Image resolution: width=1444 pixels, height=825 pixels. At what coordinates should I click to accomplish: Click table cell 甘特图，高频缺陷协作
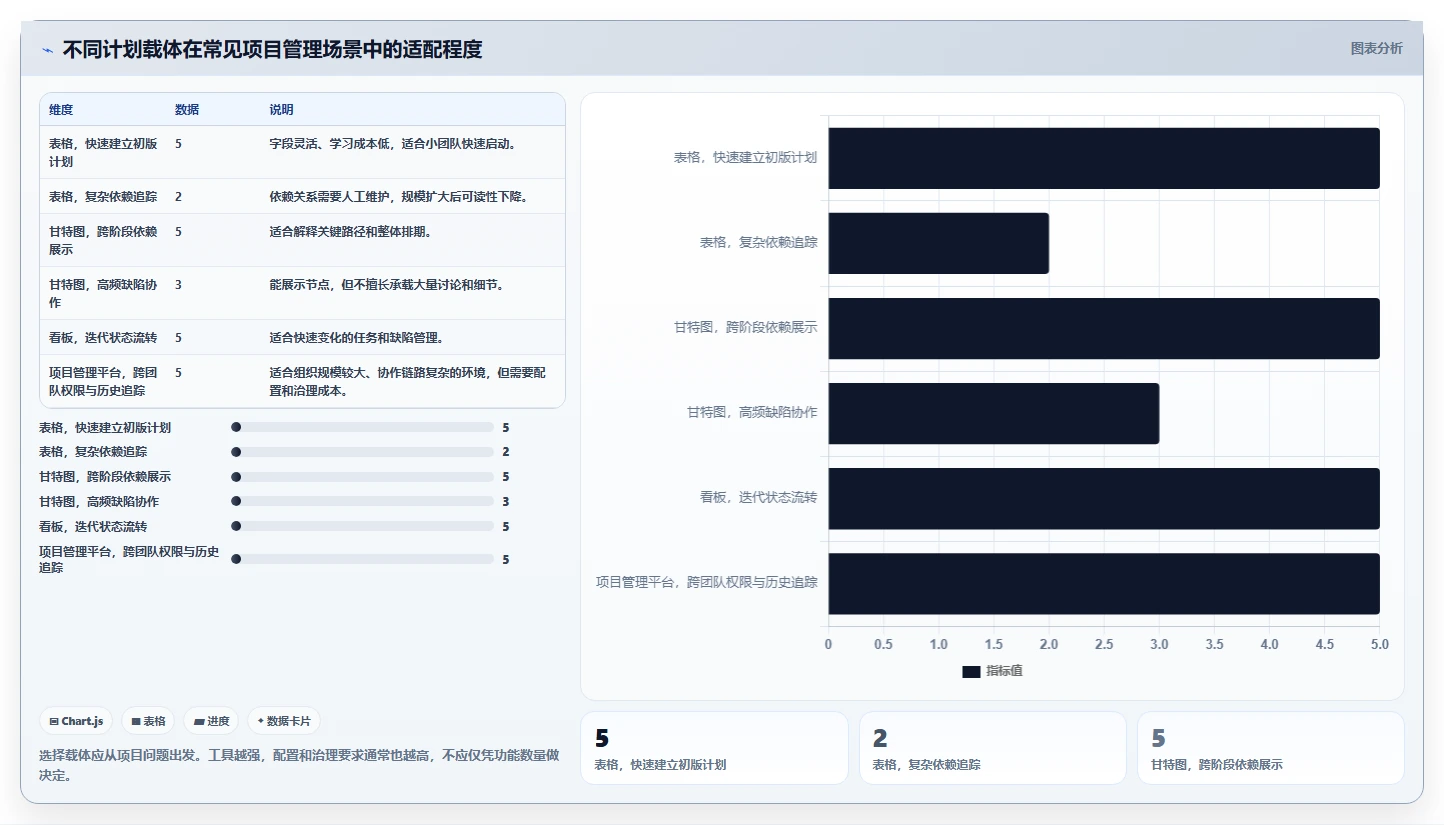(103, 293)
